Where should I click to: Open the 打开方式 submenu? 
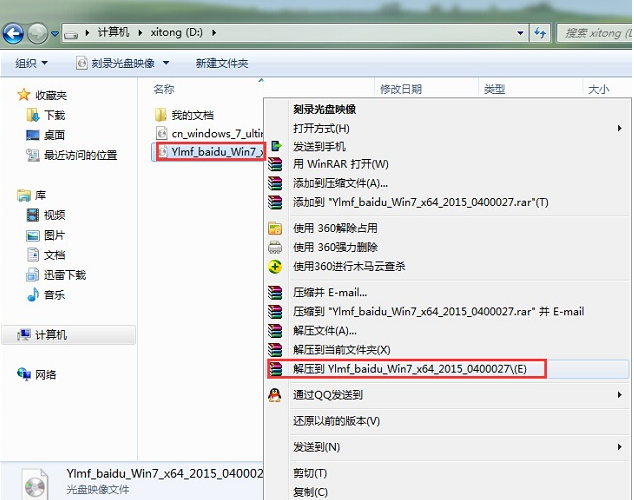pyautogui.click(x=321, y=129)
